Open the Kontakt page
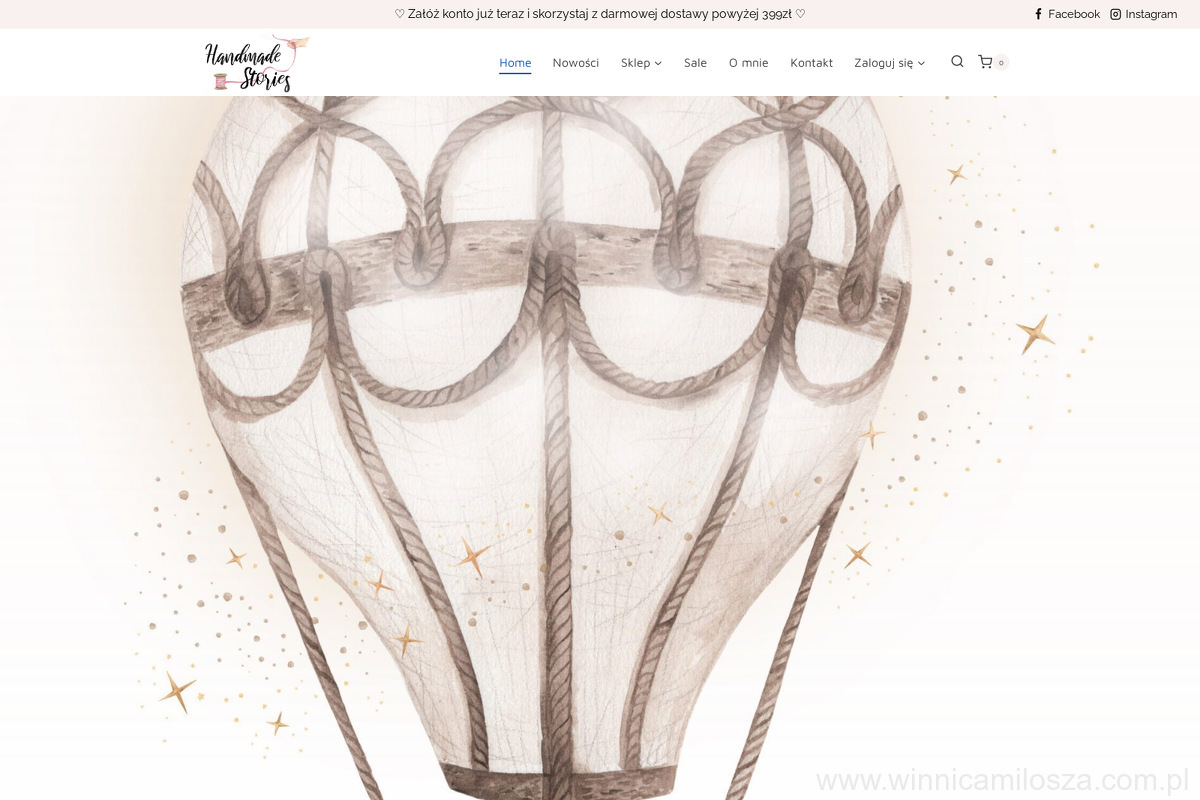The image size is (1200, 800). (x=811, y=63)
